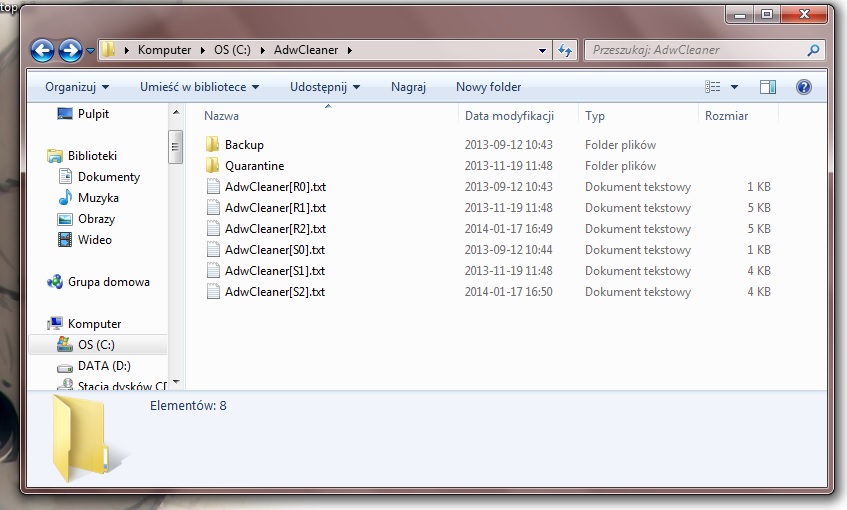The height and width of the screenshot is (510, 847).
Task: Select Pulpit in the navigation pane
Action: (x=93, y=114)
